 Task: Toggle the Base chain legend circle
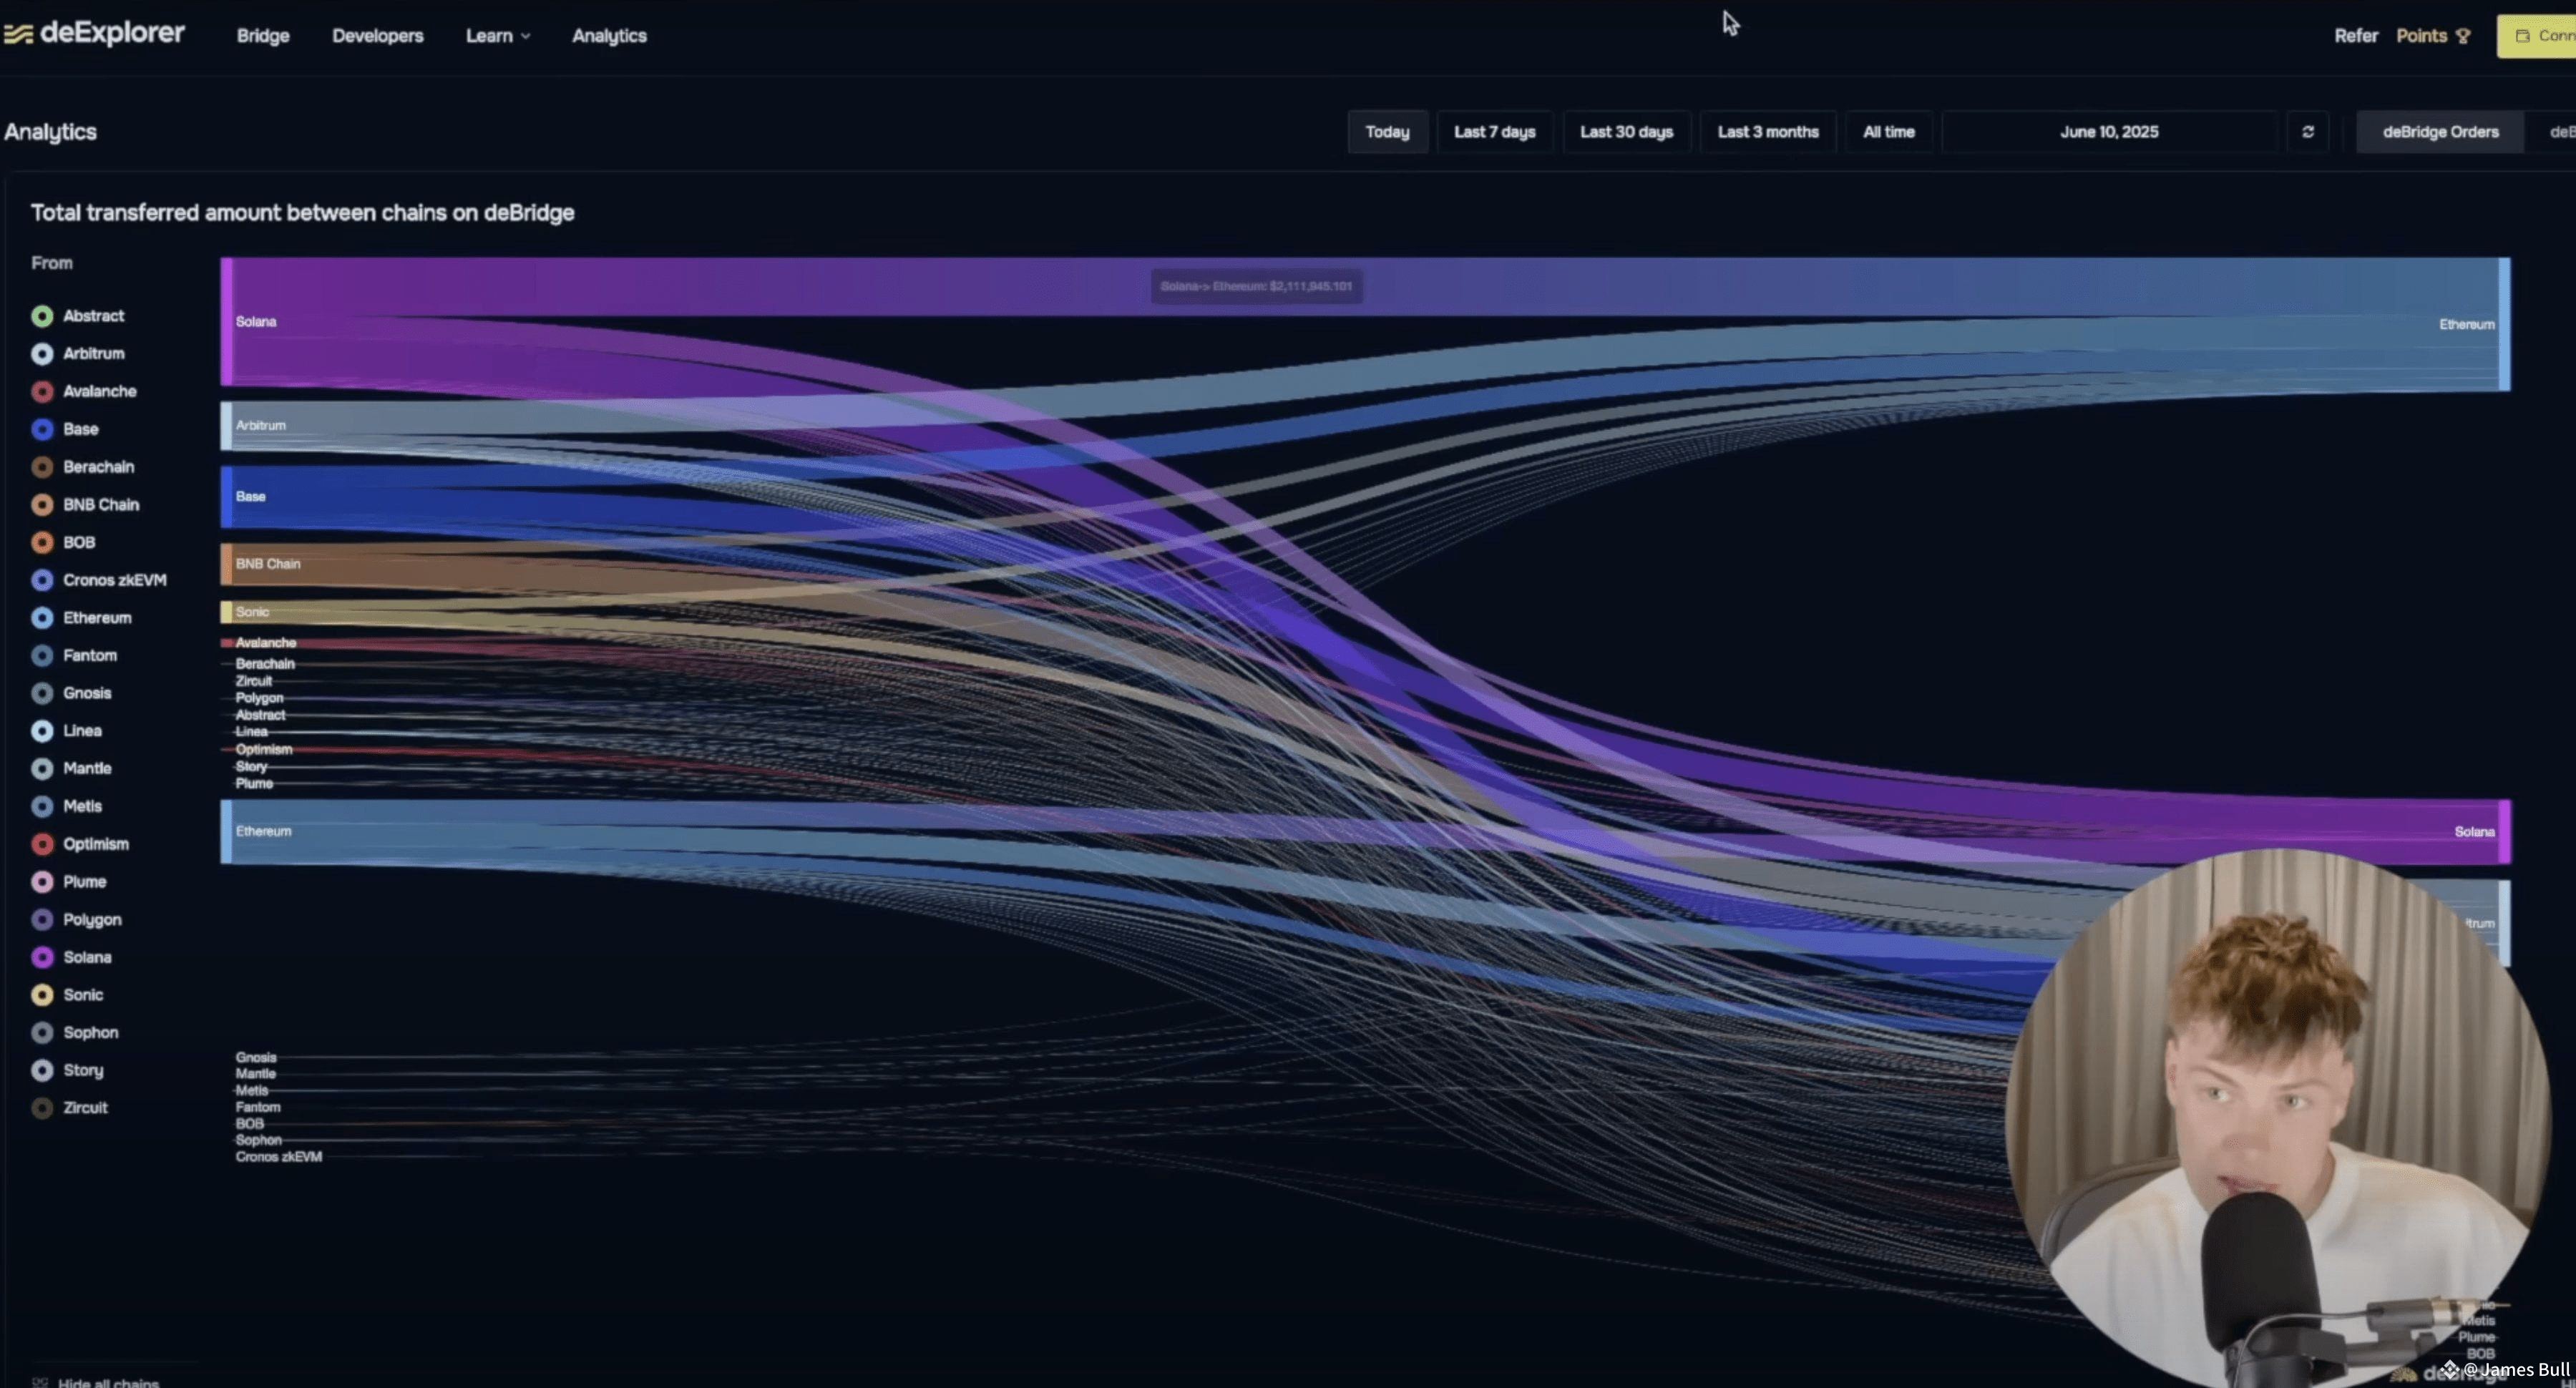pyautogui.click(x=42, y=429)
